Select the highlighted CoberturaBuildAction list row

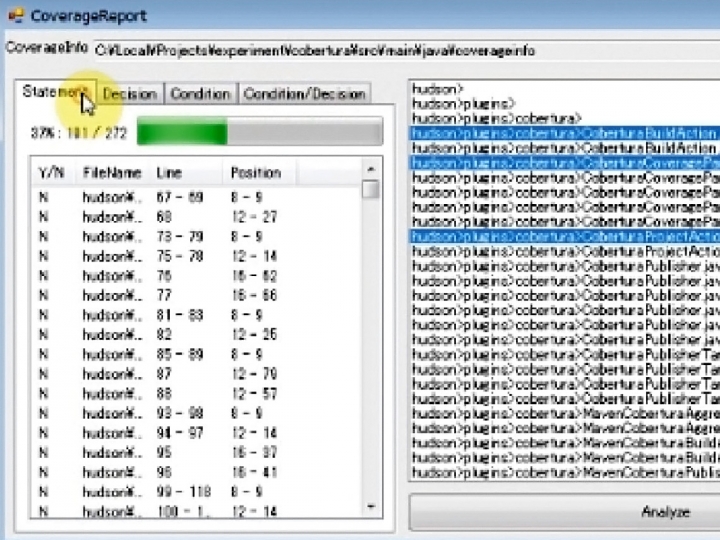tap(565, 133)
